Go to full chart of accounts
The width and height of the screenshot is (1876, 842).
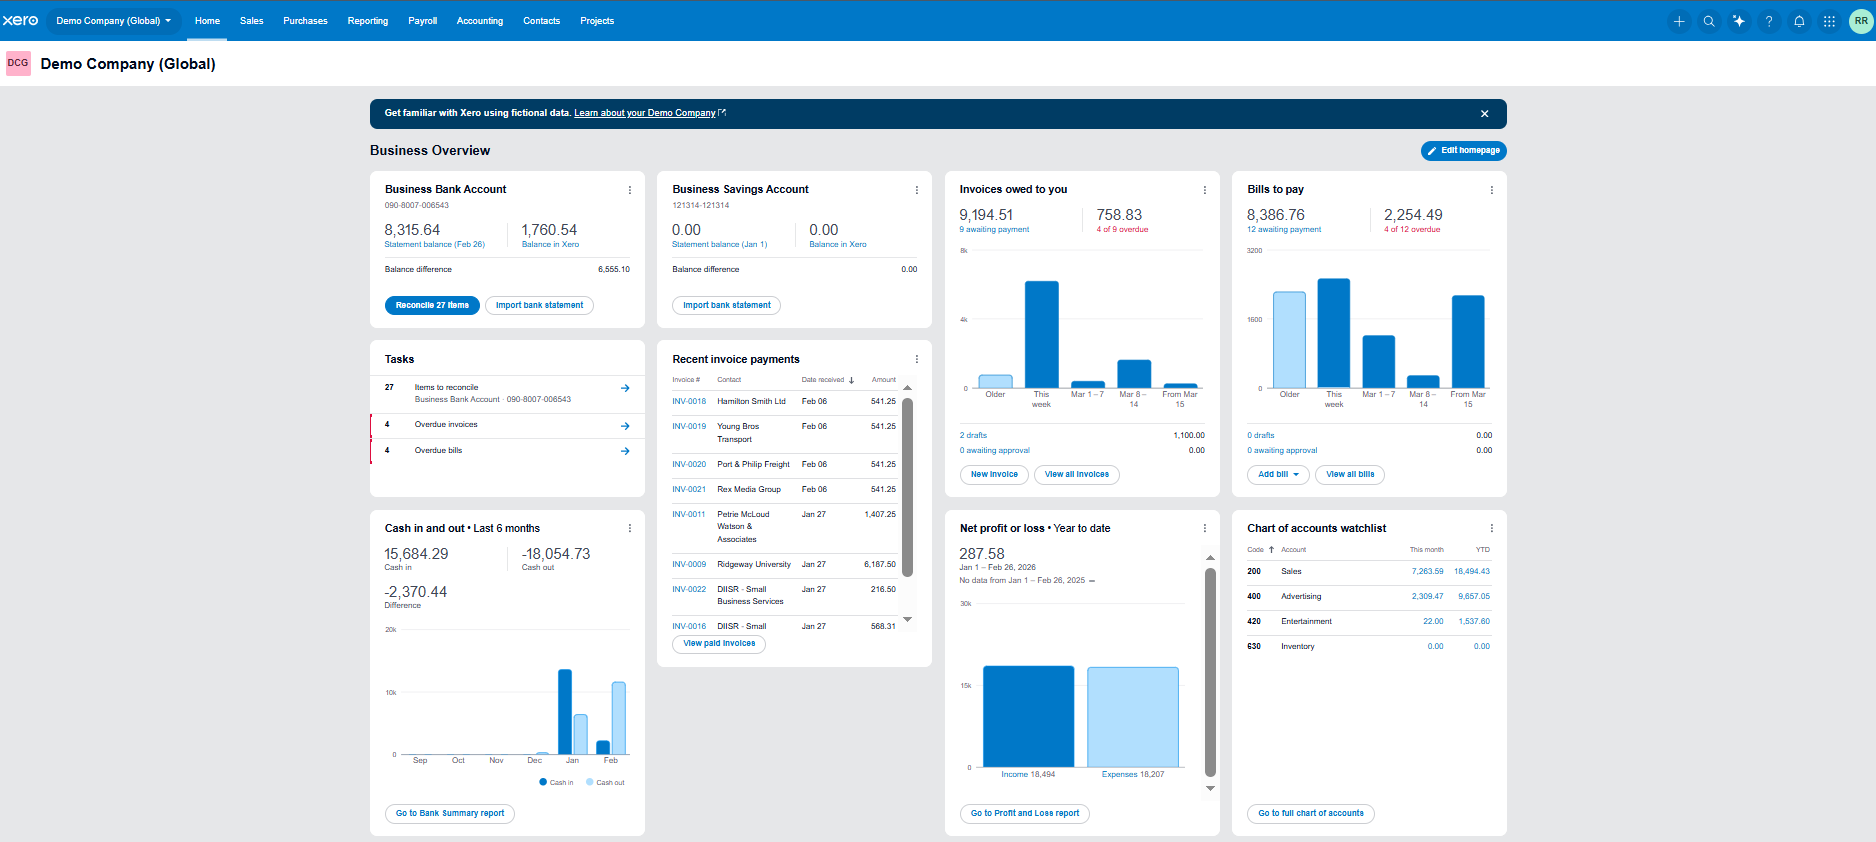tap(1311, 814)
